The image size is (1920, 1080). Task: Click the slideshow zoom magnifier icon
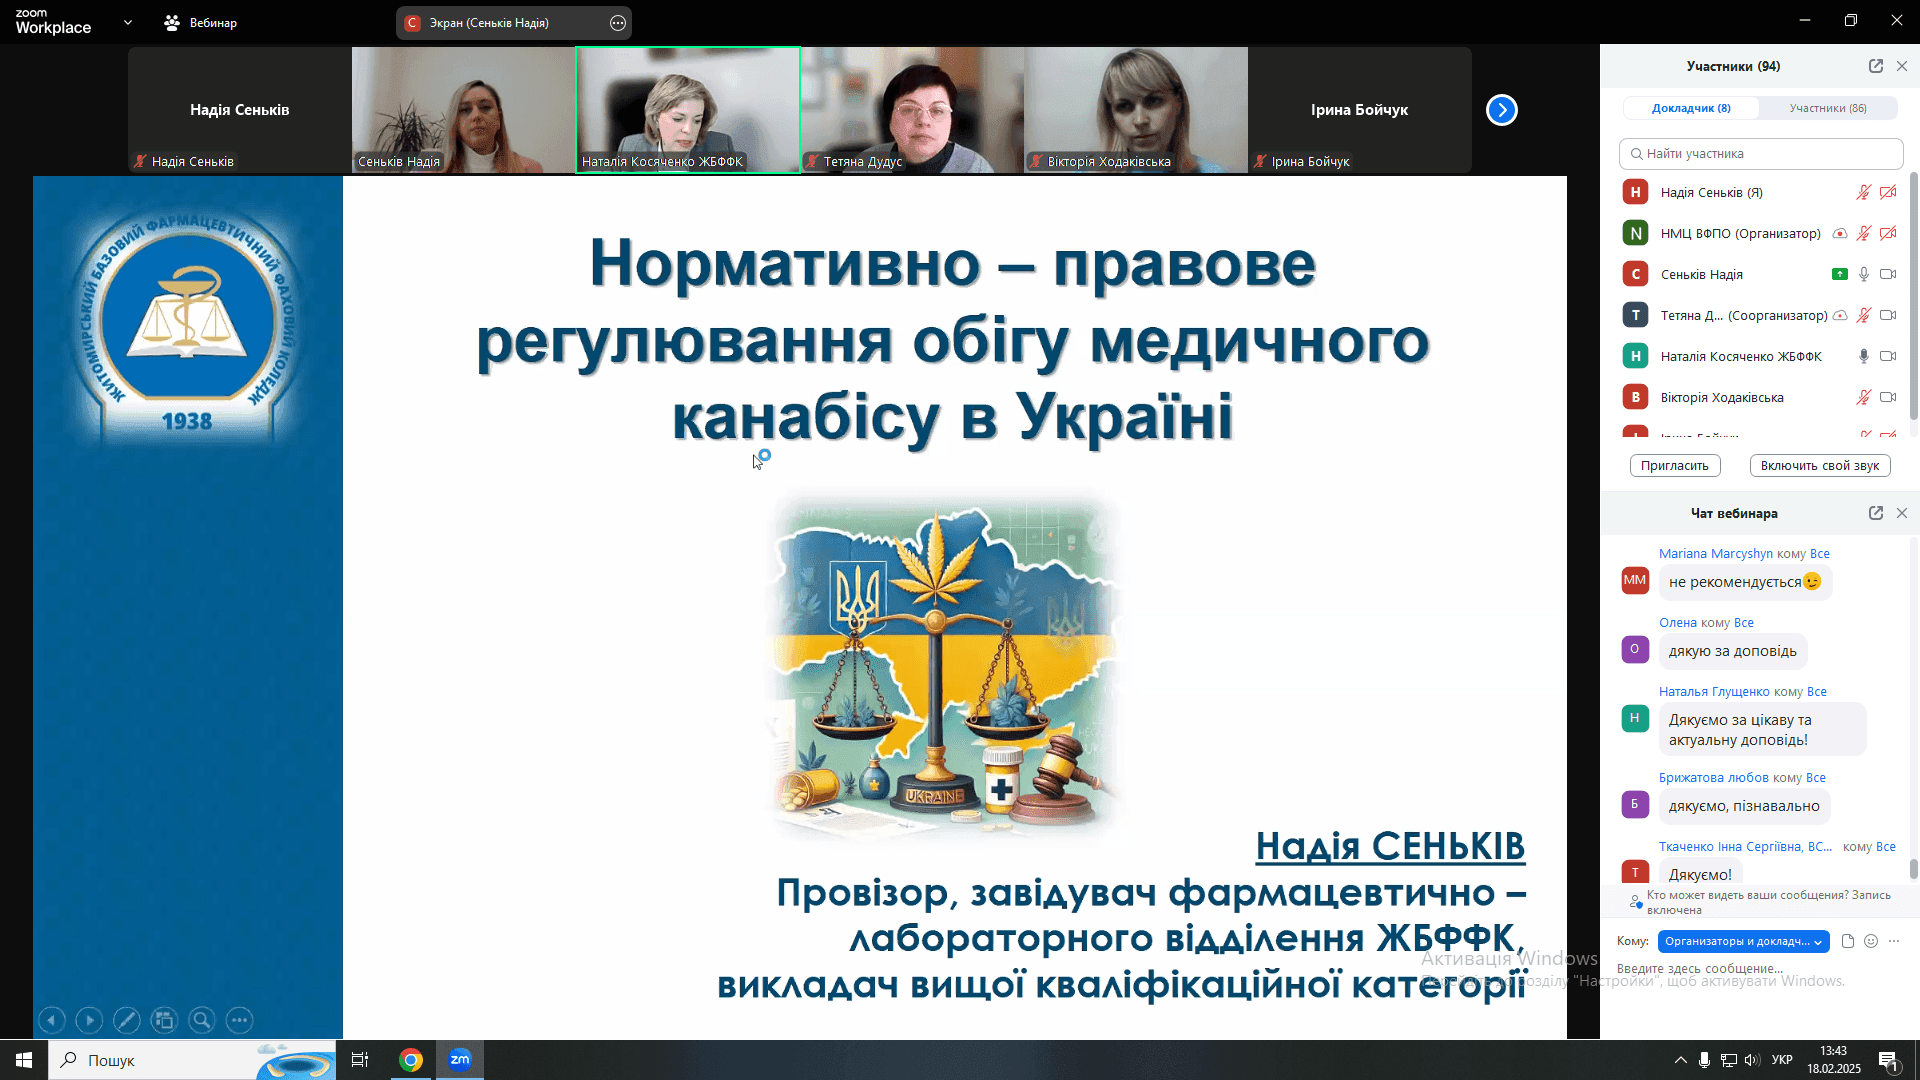(202, 1020)
